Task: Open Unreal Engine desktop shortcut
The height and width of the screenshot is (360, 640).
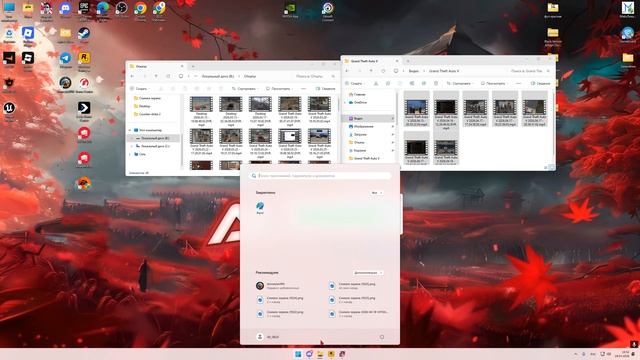Action: click(9, 110)
